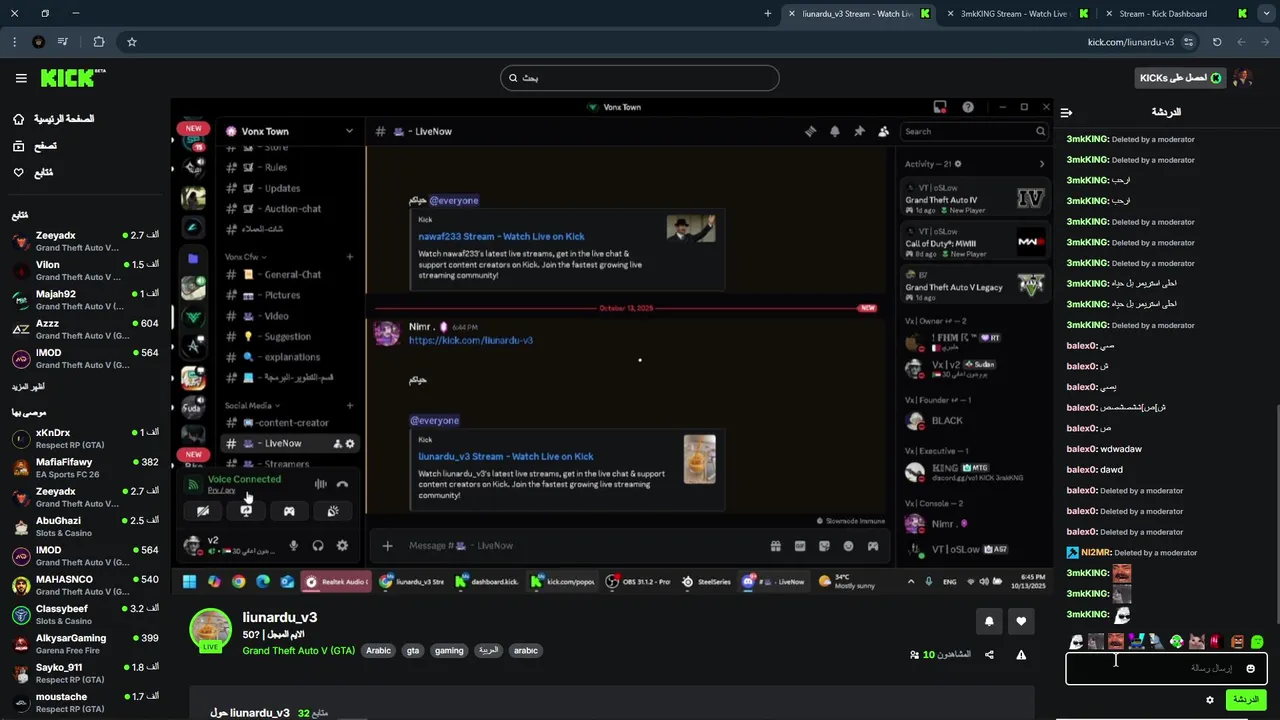
Task: Toggle Discord camera button
Action: pyautogui.click(x=203, y=511)
